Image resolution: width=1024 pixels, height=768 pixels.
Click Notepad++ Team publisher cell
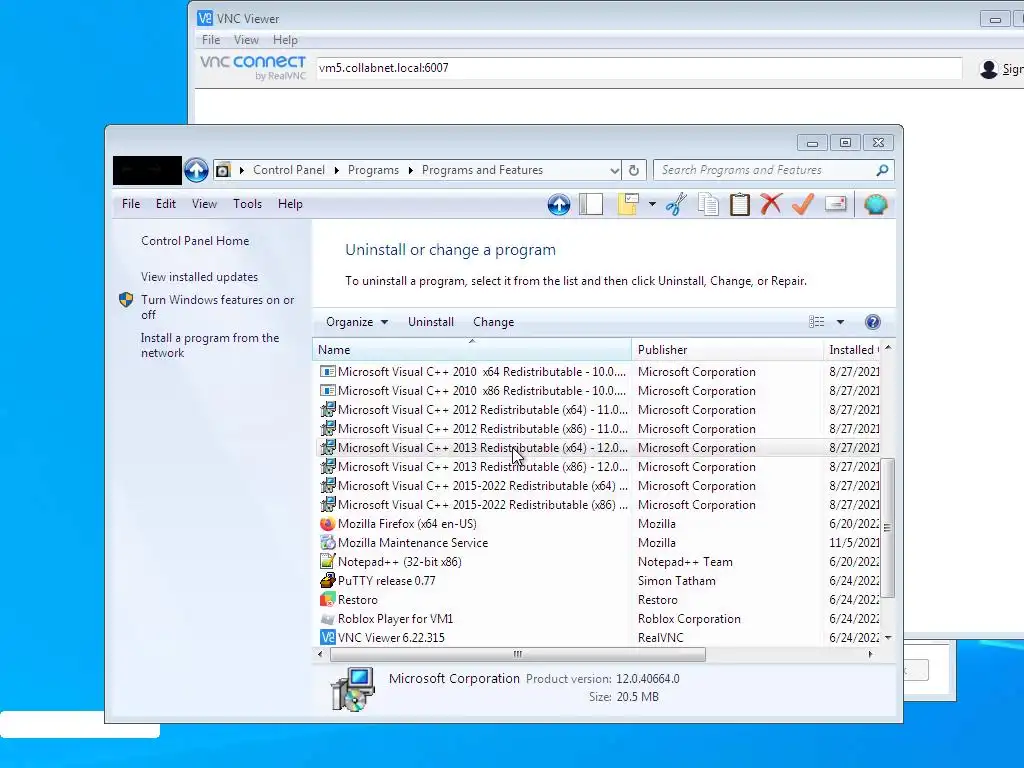point(685,562)
